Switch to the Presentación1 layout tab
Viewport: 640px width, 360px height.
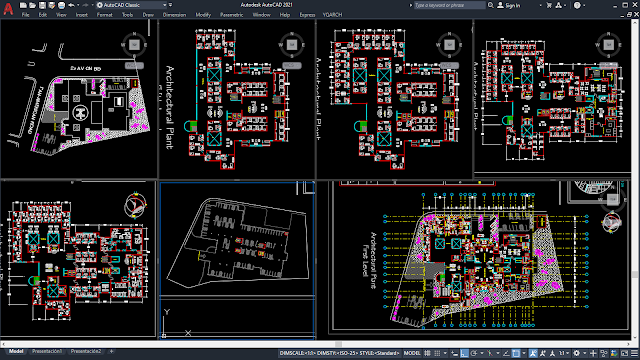click(x=47, y=351)
